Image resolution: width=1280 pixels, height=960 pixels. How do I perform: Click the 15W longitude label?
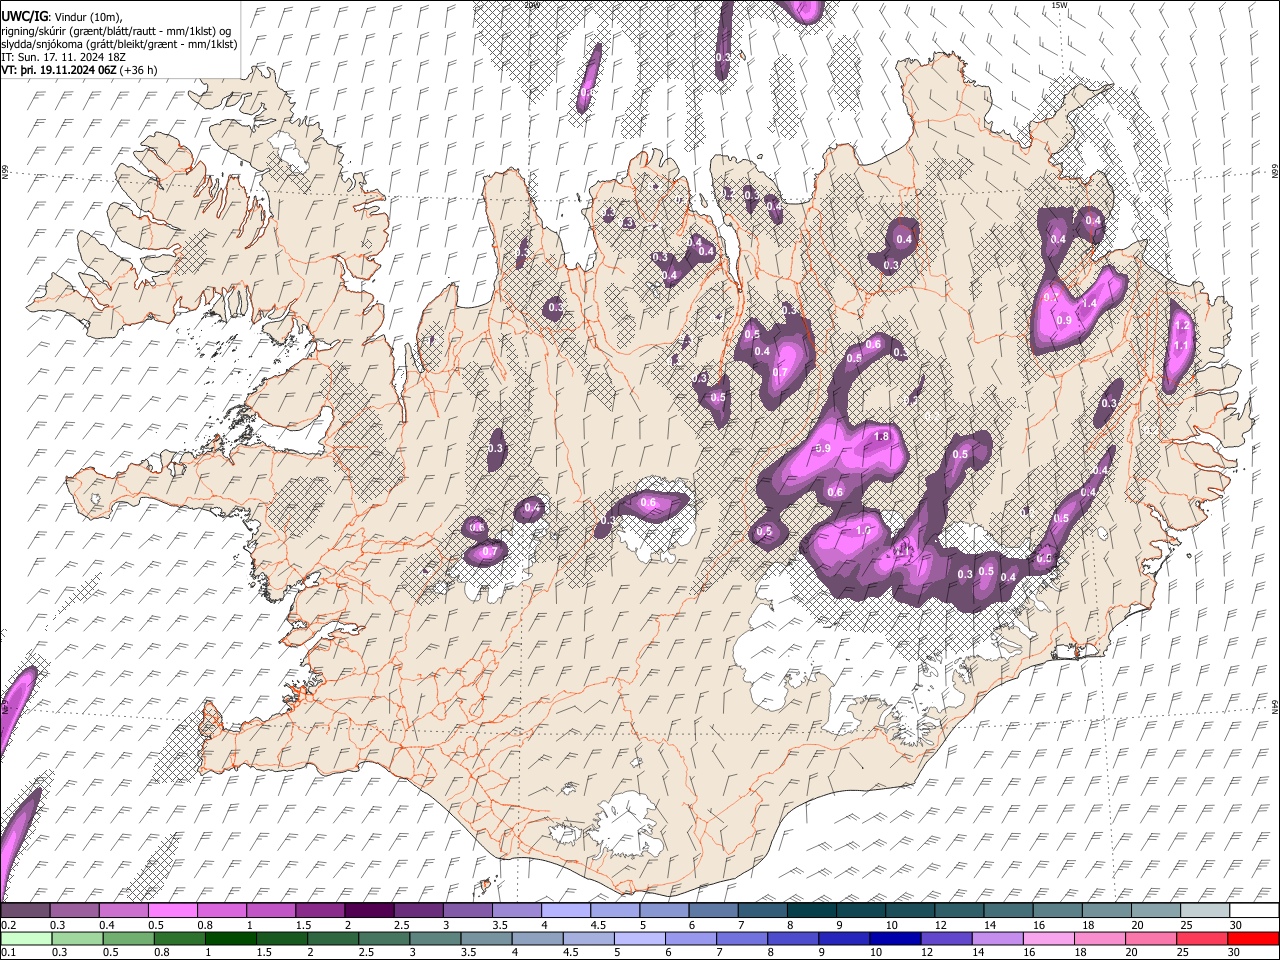point(1058,6)
